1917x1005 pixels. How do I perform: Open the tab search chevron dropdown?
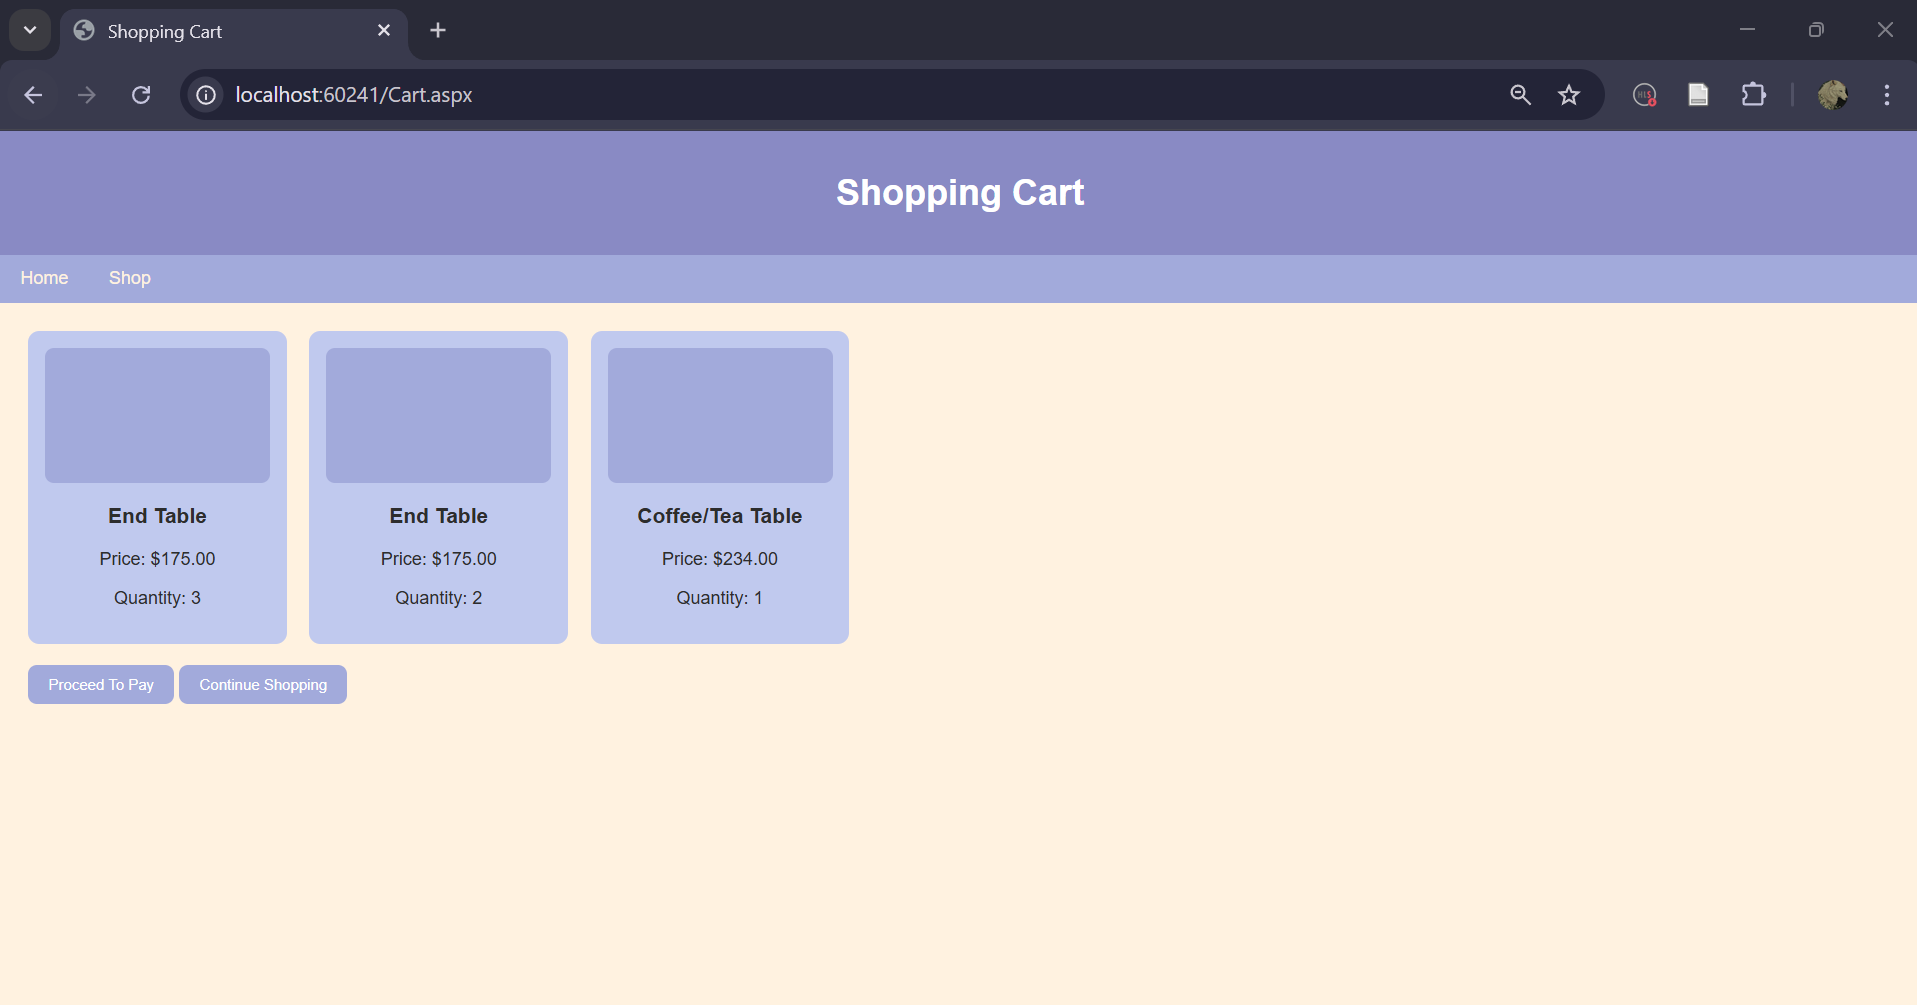coord(29,30)
